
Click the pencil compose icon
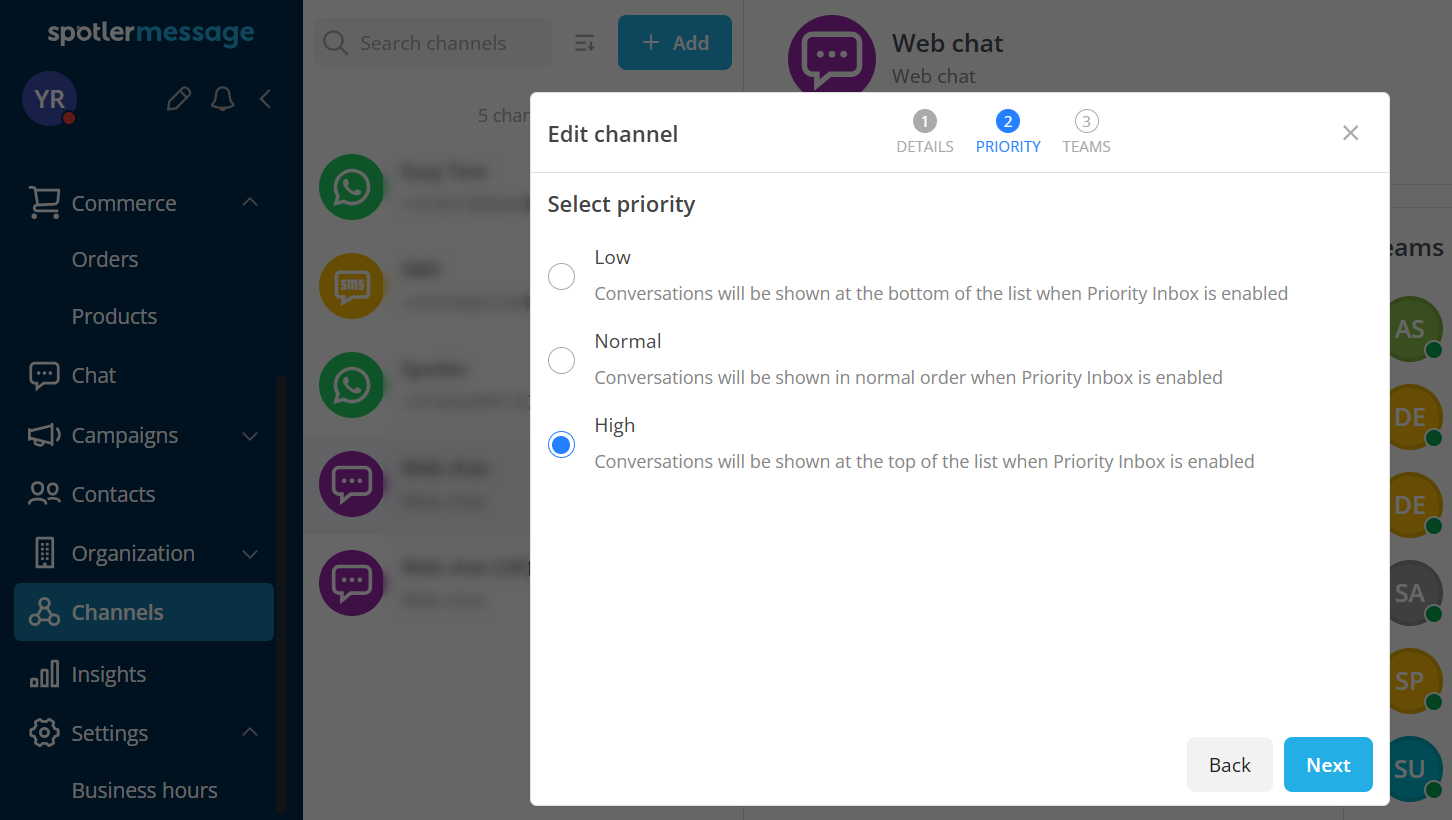coord(179,99)
